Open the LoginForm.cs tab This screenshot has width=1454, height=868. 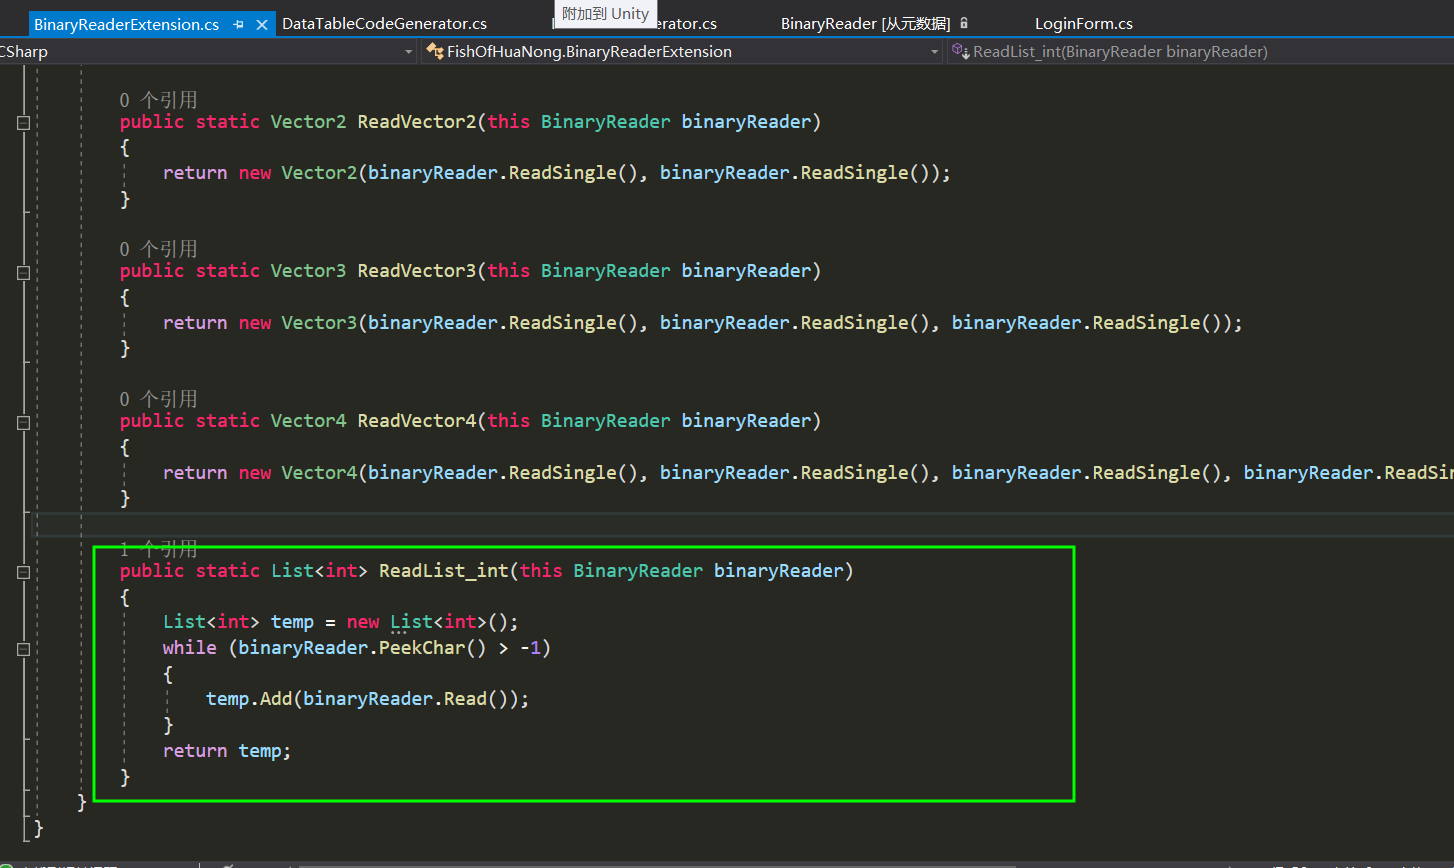click(x=1083, y=21)
